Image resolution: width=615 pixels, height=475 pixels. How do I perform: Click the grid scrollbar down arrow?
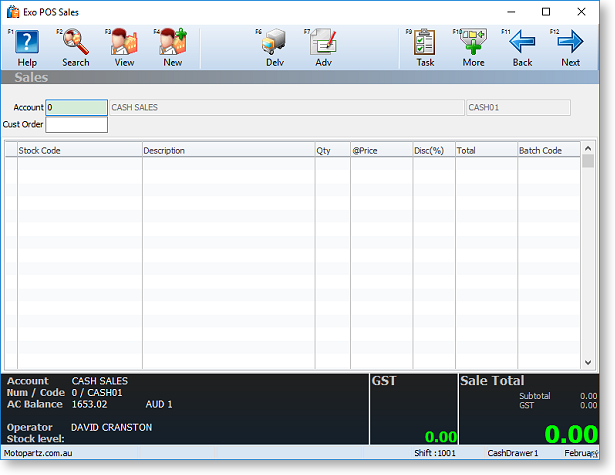588,363
